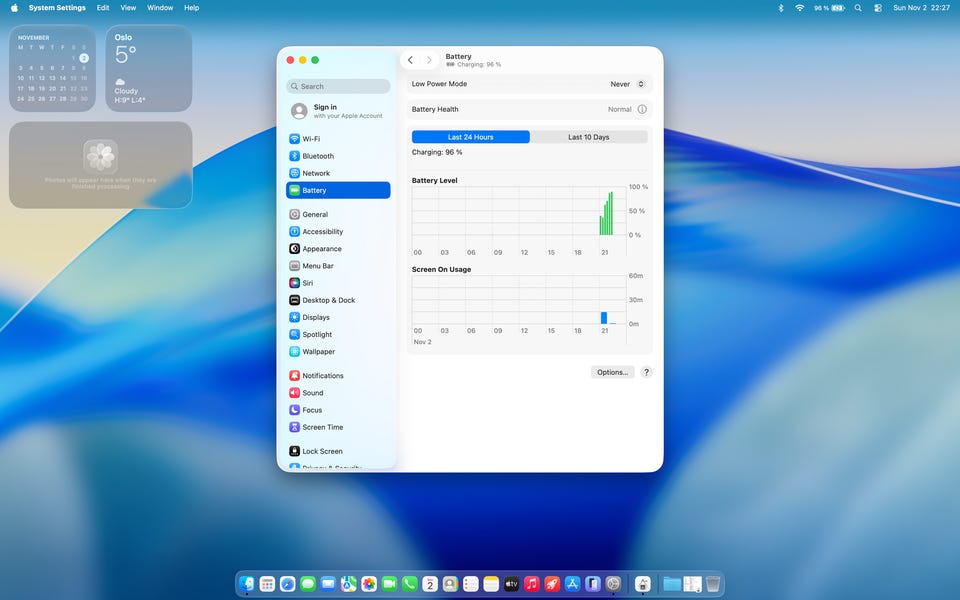Open the Screen Time pane
960x600 pixels.
[322, 427]
